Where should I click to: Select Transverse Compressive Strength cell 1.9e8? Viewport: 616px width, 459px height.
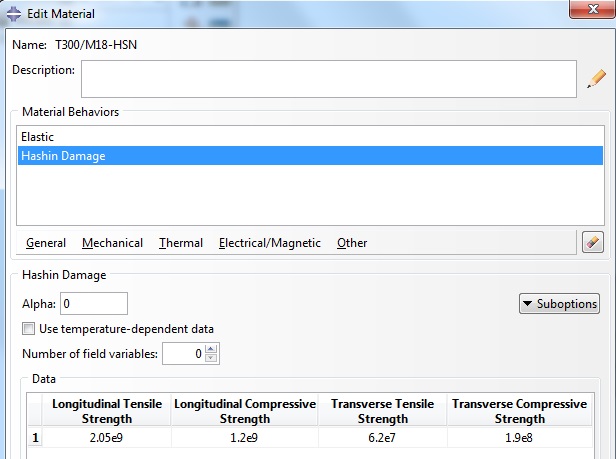pos(519,438)
